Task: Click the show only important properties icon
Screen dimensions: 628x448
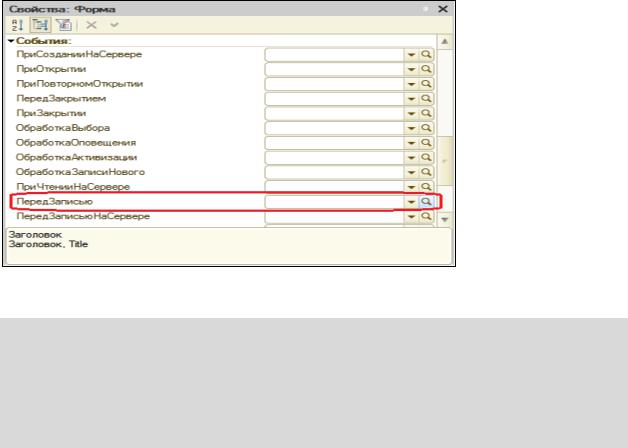Action: (x=64, y=25)
